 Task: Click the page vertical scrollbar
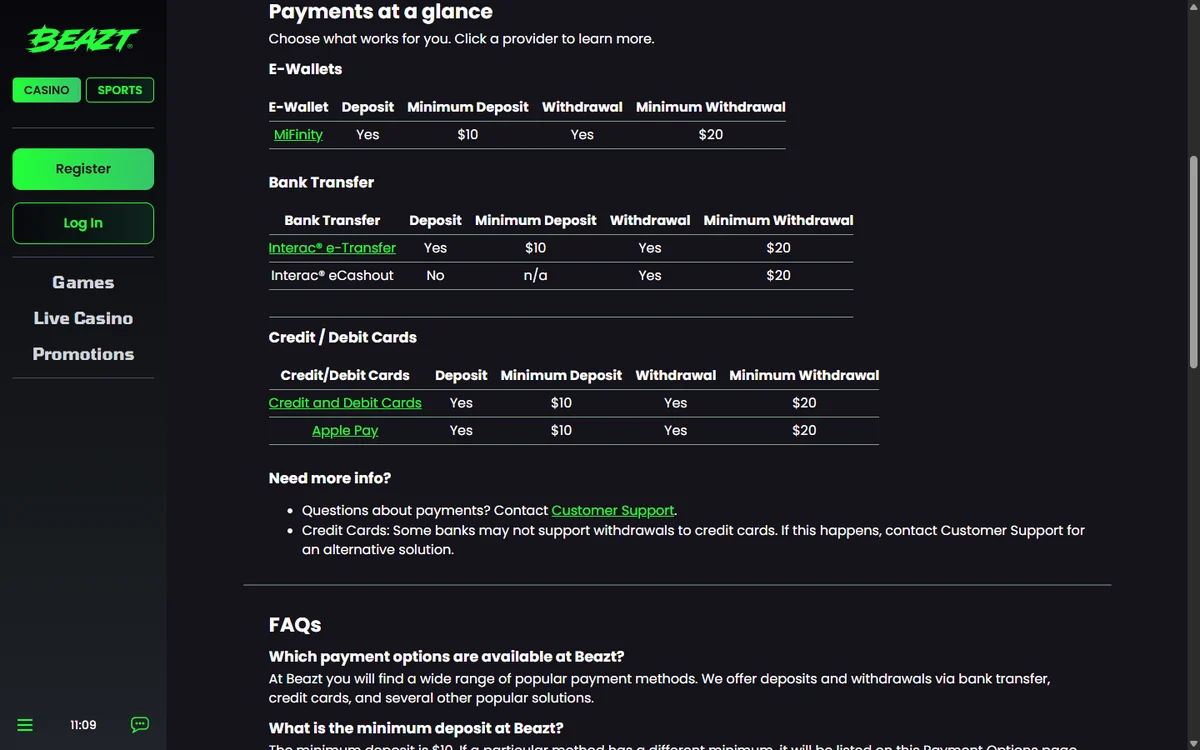coord(1192,262)
